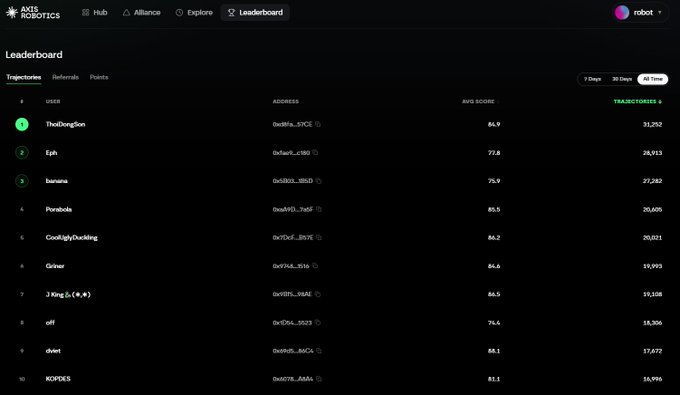This screenshot has height=395, width=680.
Task: Click the Alliance triangle icon
Action: (126, 13)
